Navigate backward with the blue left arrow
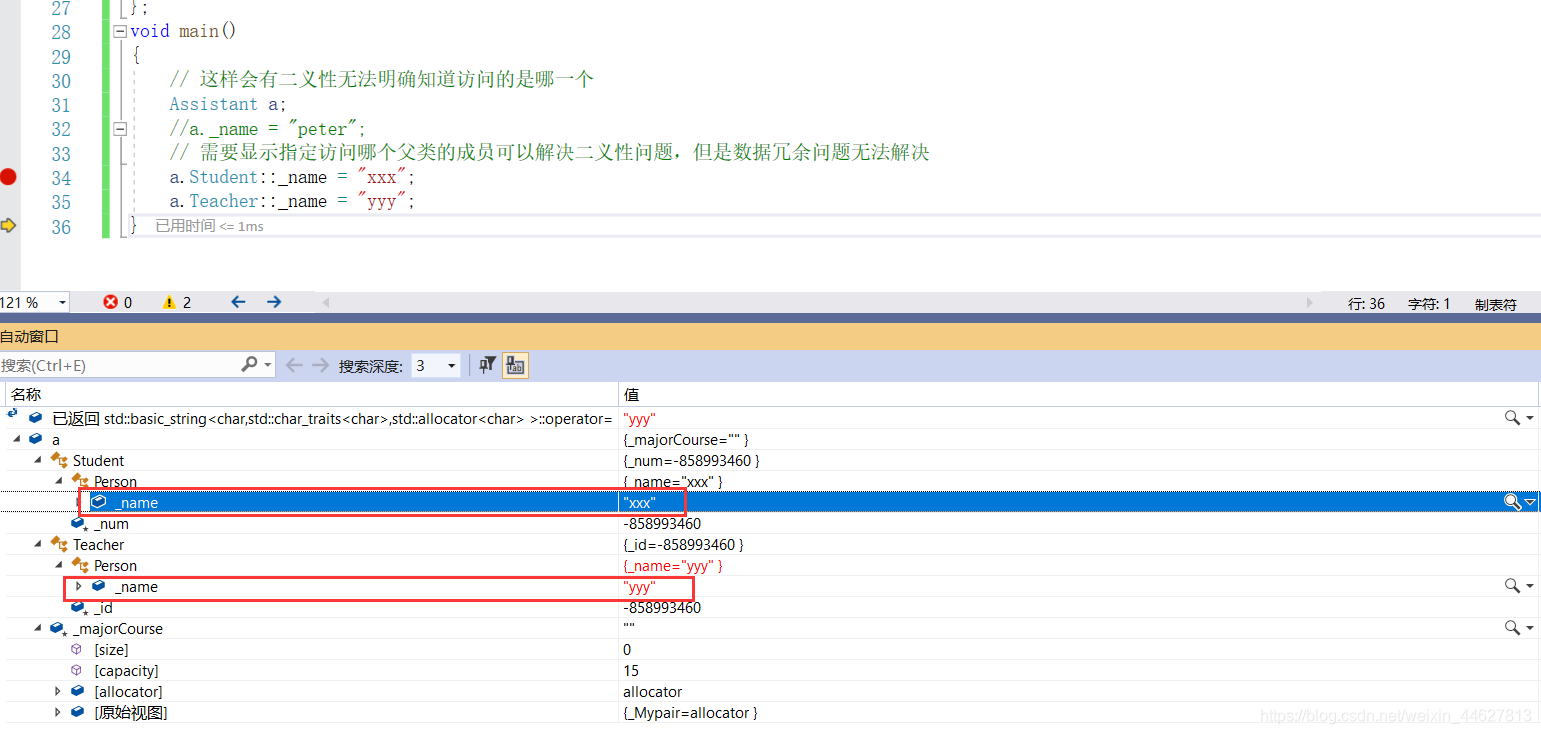The height and width of the screenshot is (734, 1541). coord(238,302)
